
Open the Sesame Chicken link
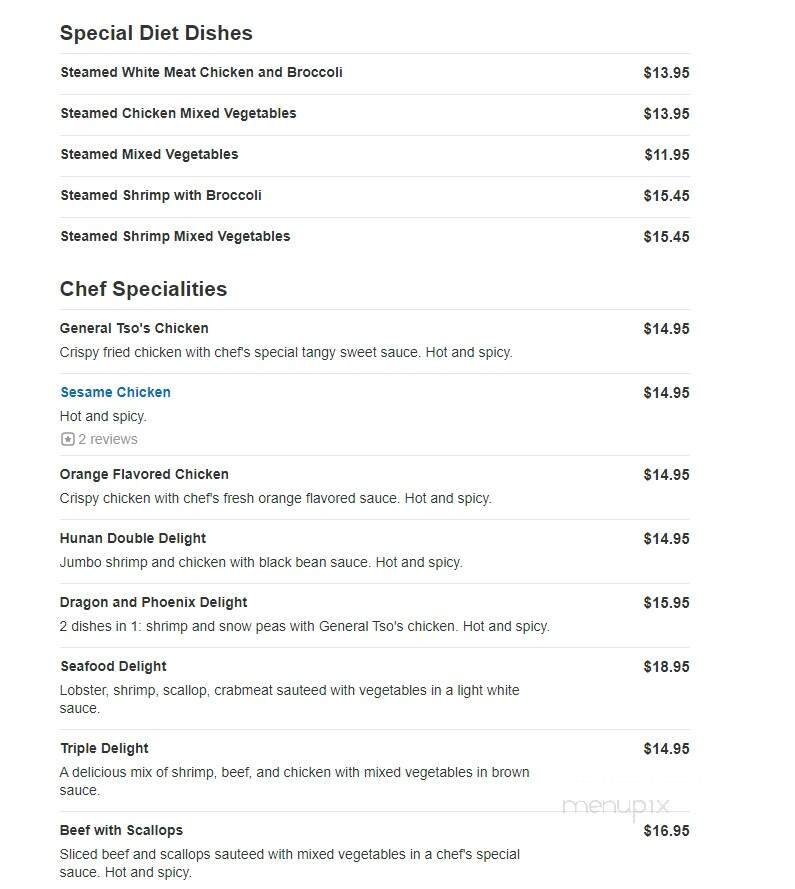tap(116, 392)
